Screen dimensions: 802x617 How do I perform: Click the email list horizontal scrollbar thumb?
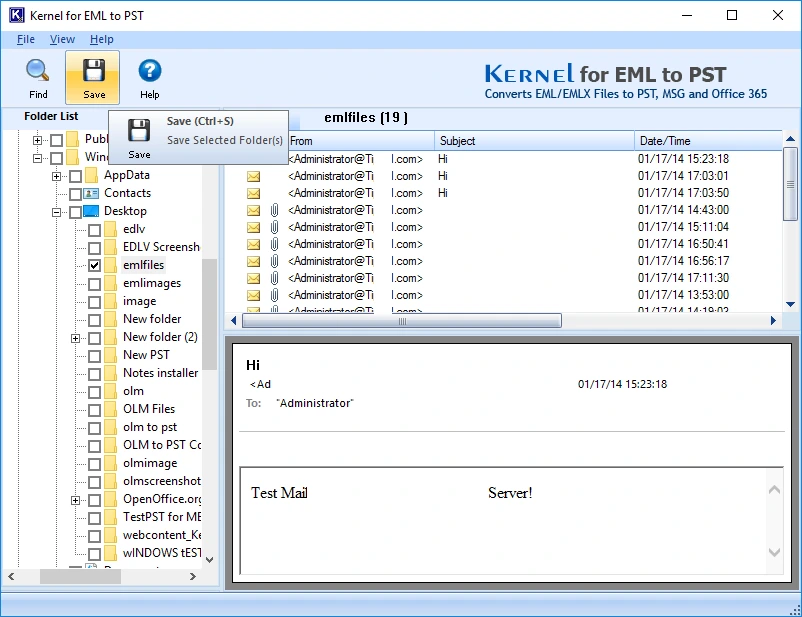point(402,321)
